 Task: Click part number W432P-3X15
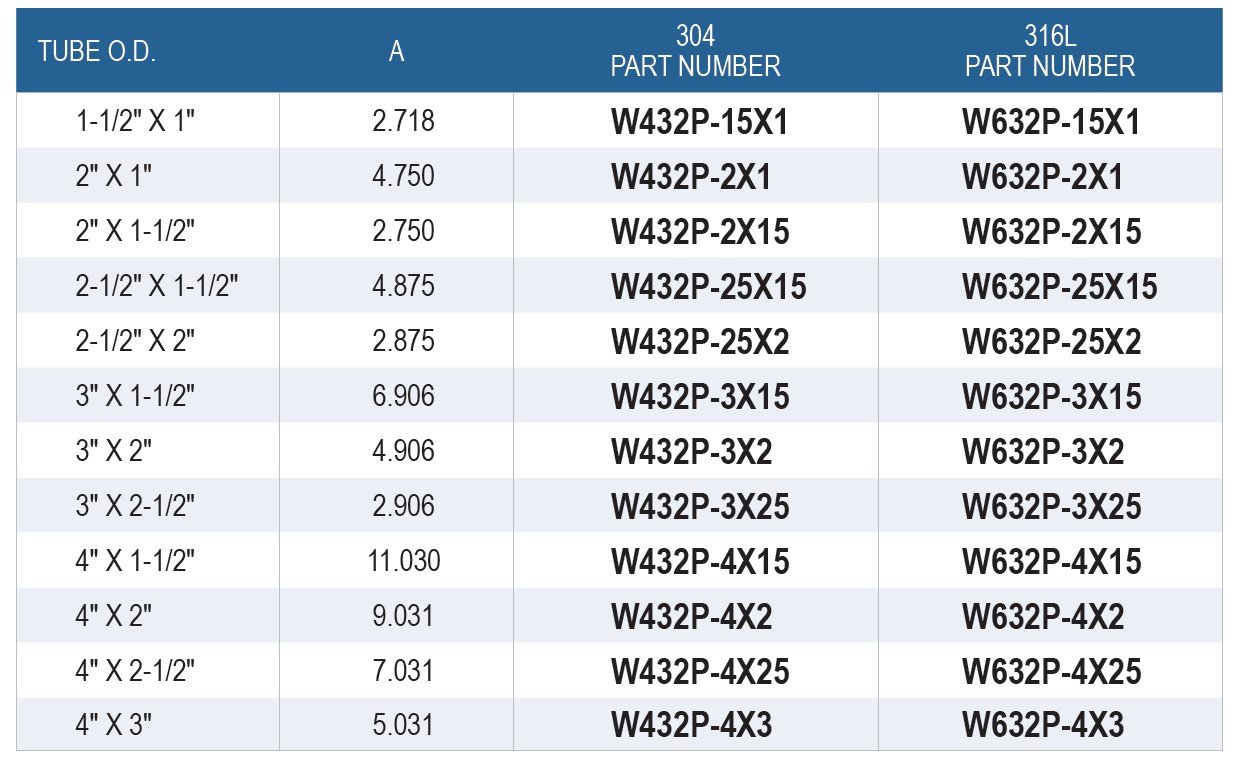point(700,398)
